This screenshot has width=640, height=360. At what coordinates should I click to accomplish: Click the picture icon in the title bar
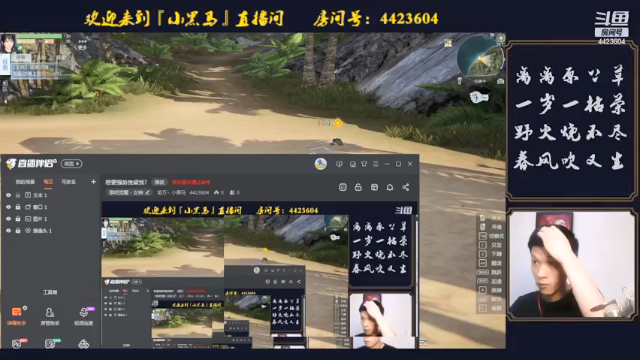pos(353,164)
